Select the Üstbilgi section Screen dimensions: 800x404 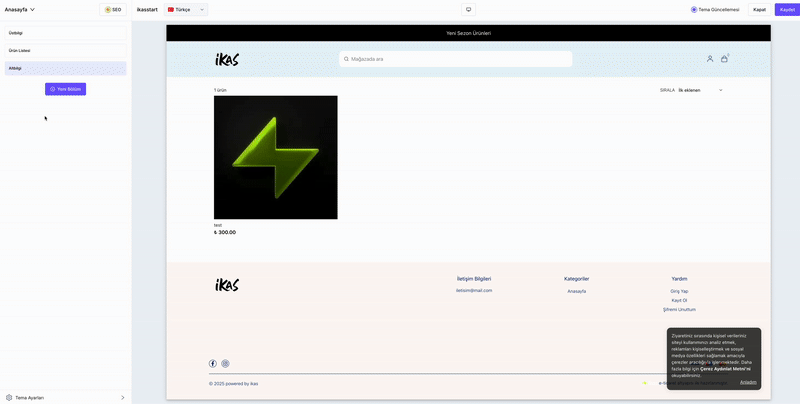tap(65, 32)
